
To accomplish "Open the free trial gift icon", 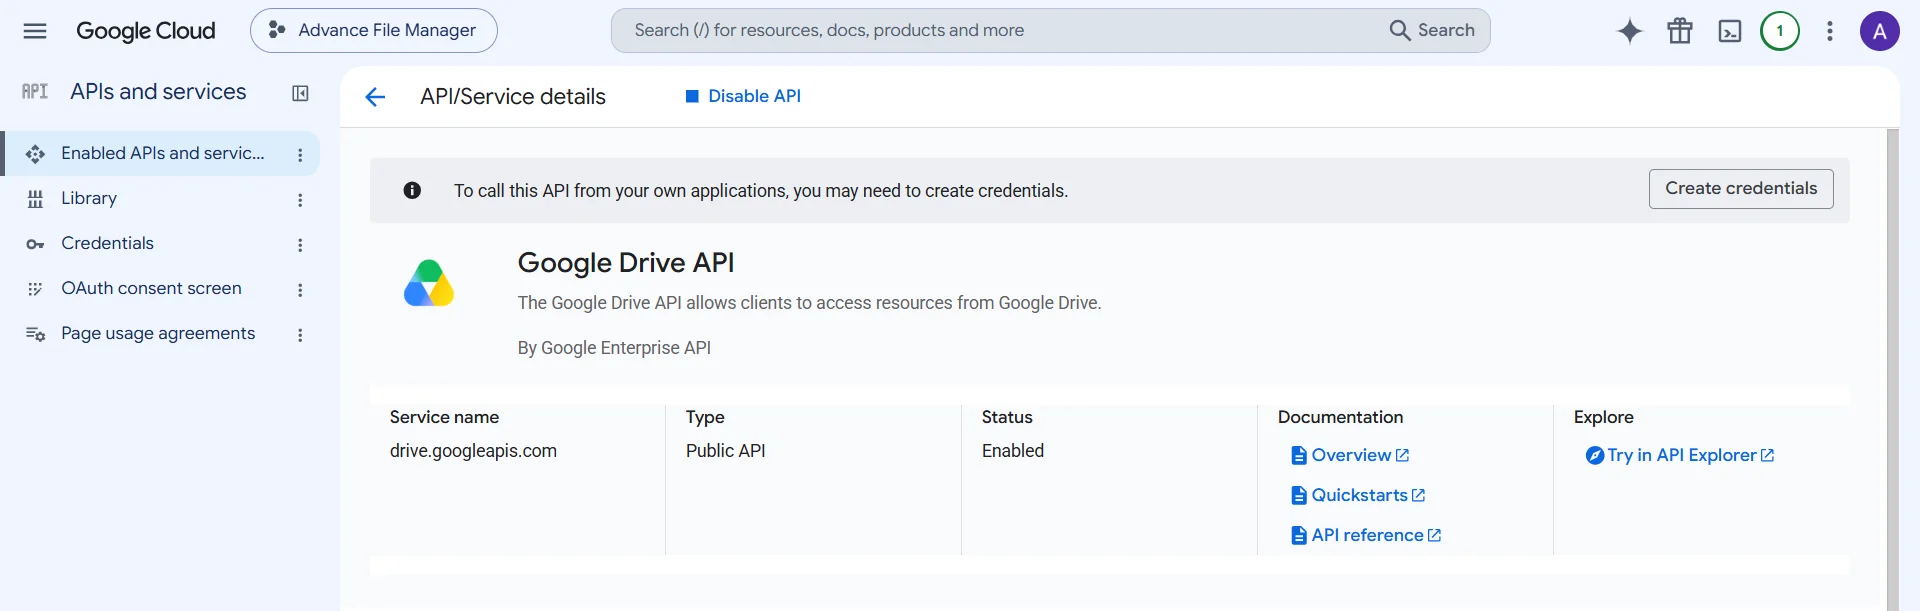I will 1680,31.
